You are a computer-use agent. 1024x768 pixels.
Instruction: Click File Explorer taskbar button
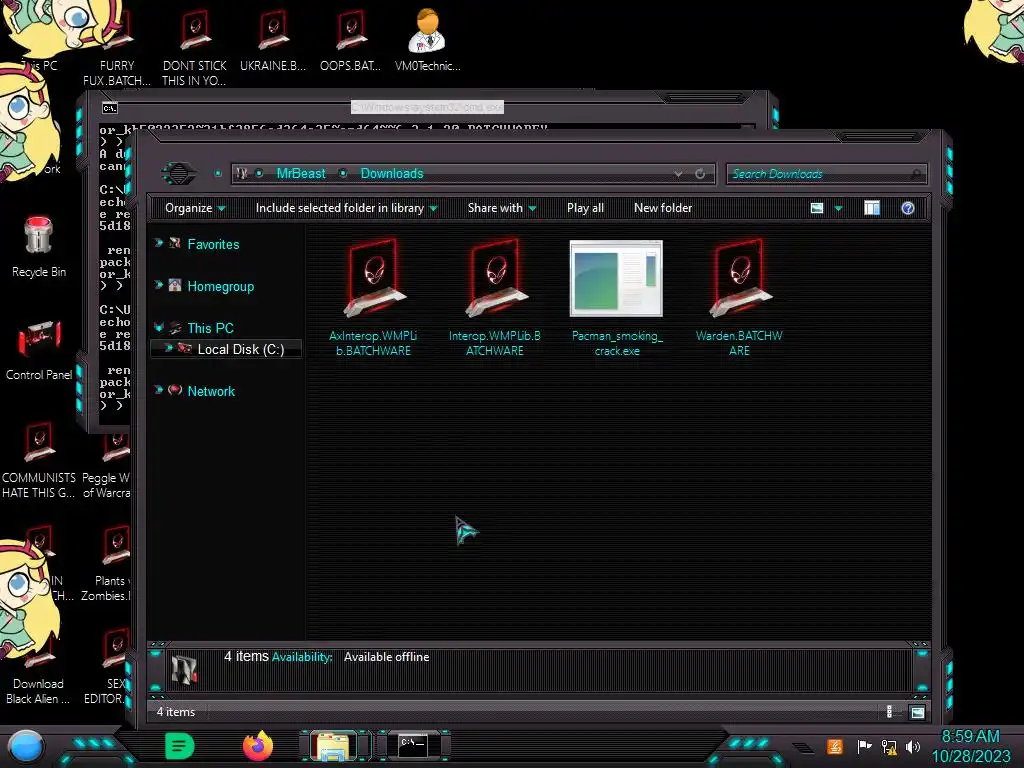333,746
